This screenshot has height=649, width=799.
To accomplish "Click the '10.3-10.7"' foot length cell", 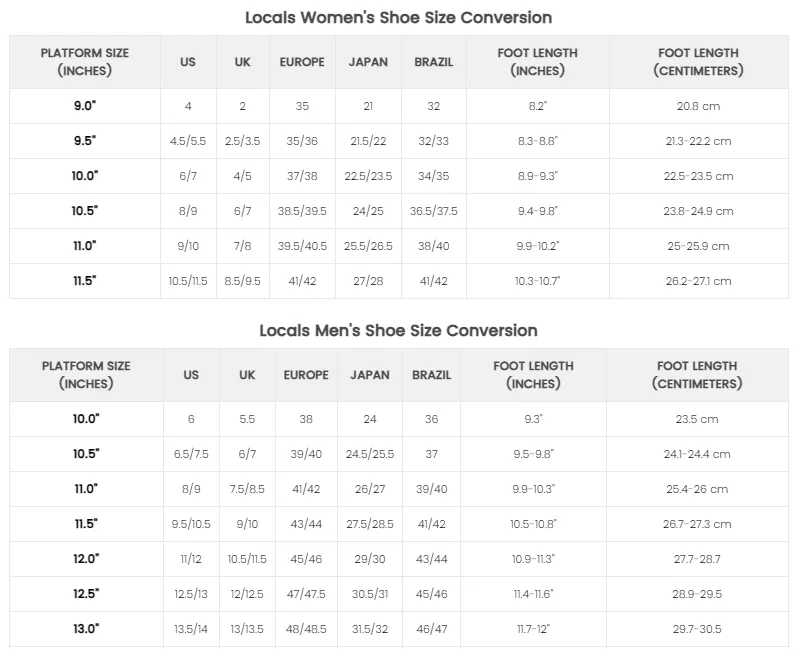I will pos(538,281).
